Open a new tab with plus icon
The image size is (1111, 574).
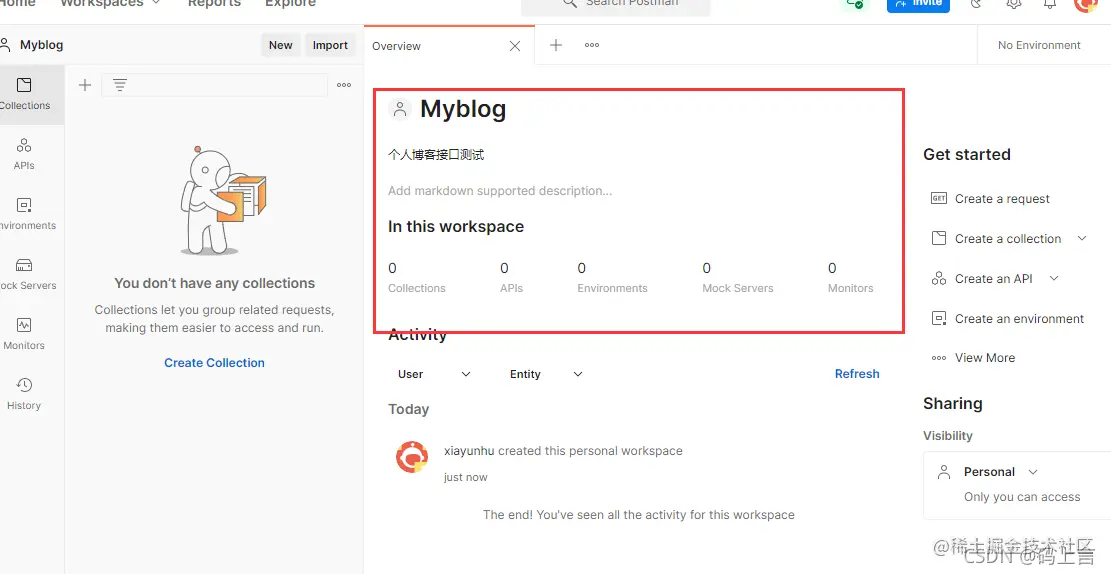point(556,45)
